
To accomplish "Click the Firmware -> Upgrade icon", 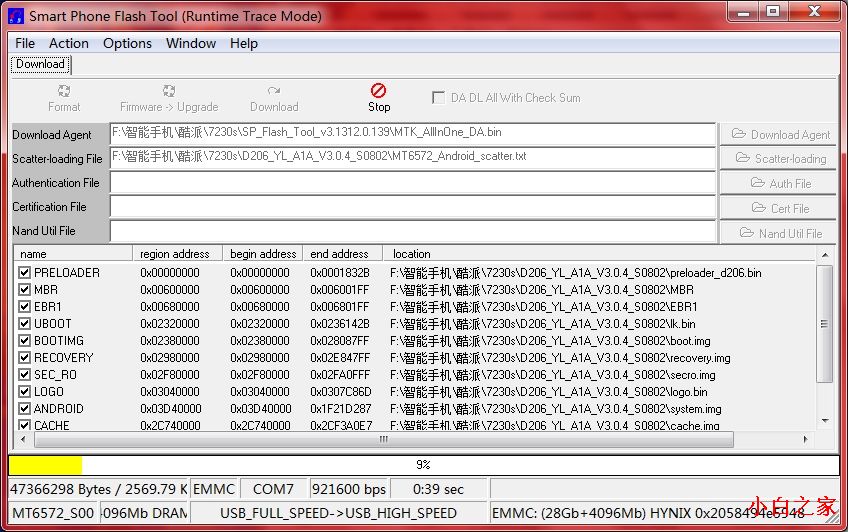I will [x=169, y=90].
